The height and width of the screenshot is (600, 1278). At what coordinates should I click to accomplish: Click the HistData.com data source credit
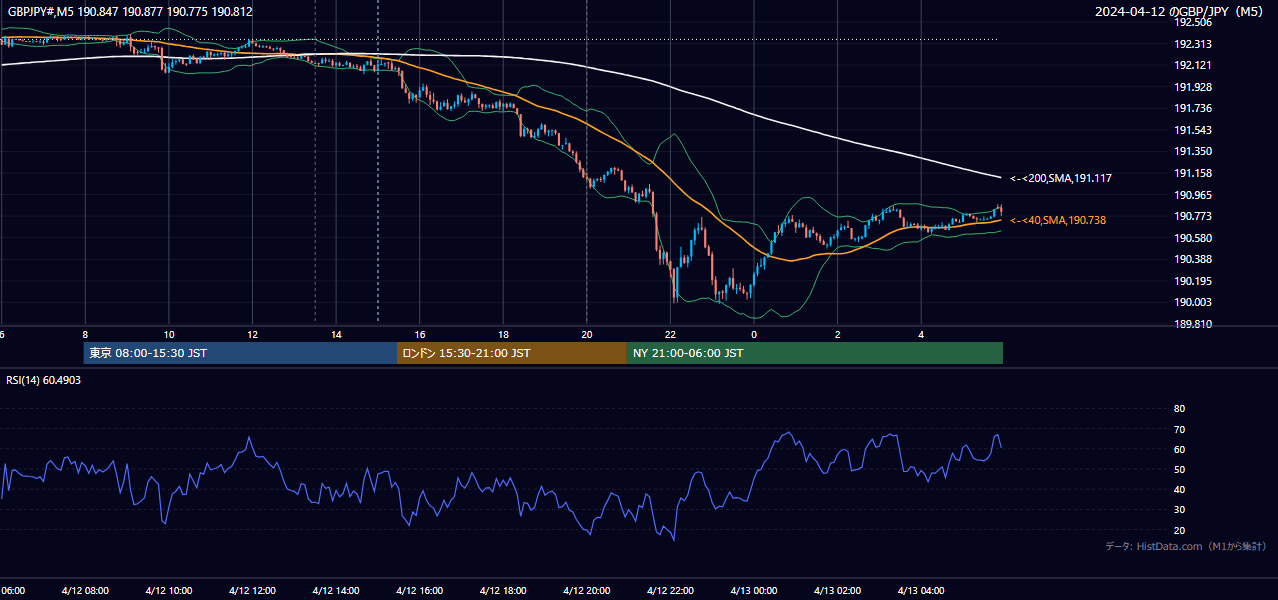point(1185,546)
